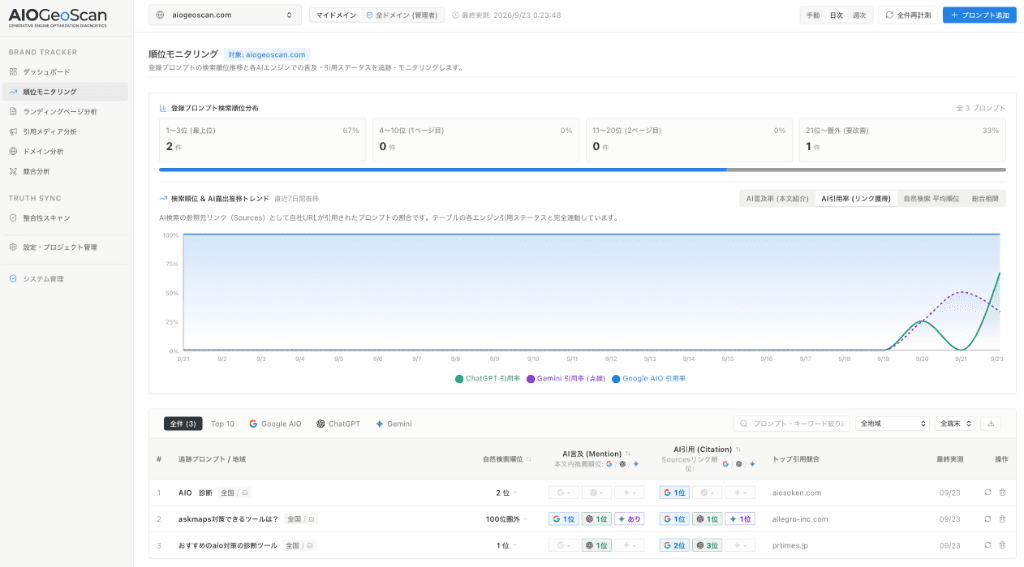The image size is (1024, 567).
Task: Open the 全地域 region dropdown
Action: click(x=892, y=423)
